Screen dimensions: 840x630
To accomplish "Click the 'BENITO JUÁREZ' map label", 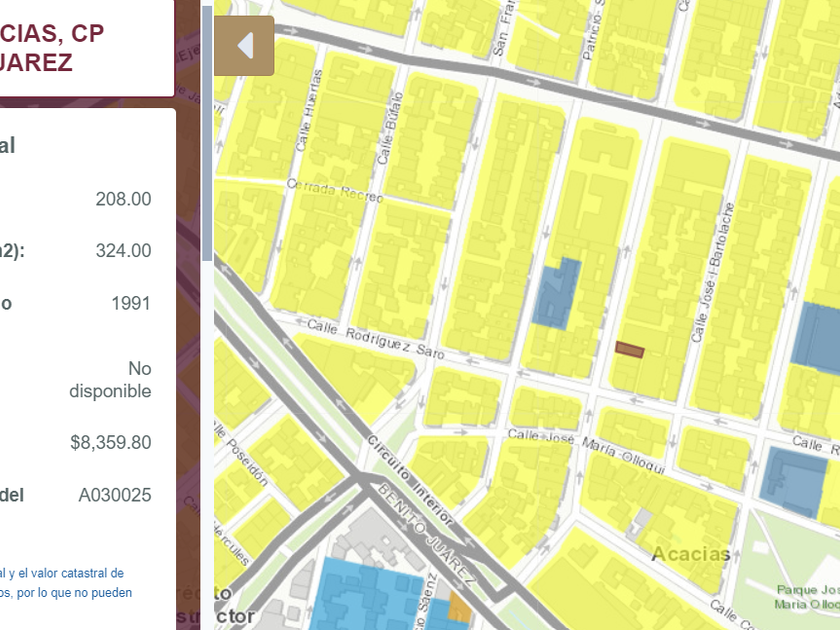I will (x=426, y=534).
